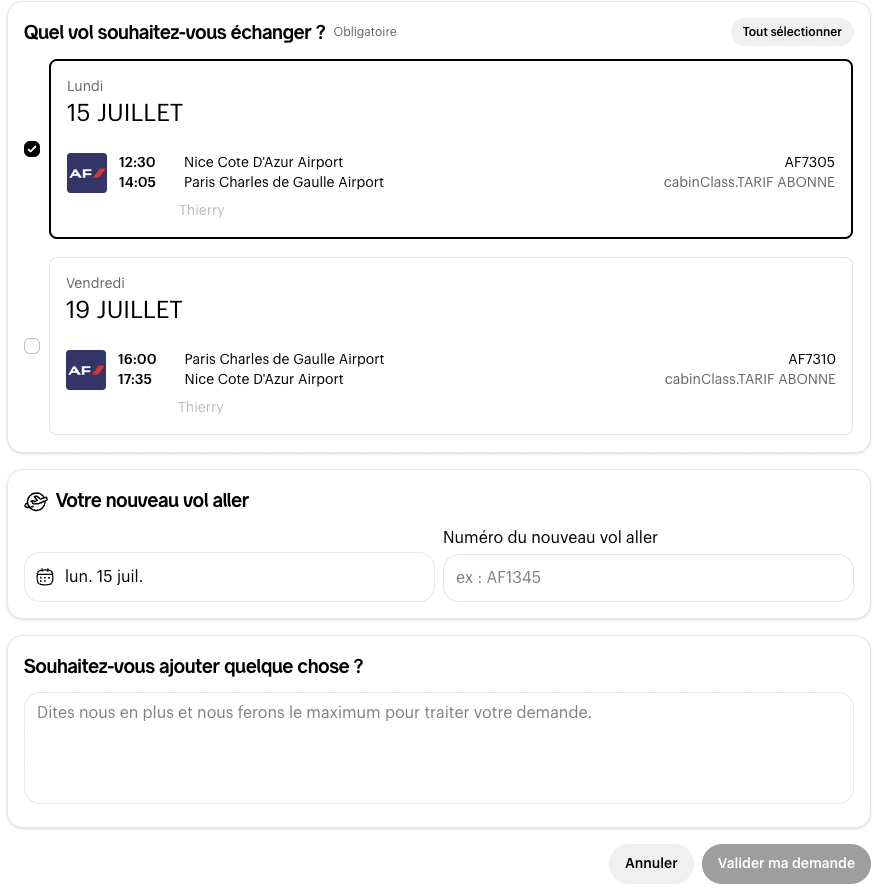The image size is (874, 888).
Task: Click the 'Numéro du nouveau vol aller' label
Action: 550,538
